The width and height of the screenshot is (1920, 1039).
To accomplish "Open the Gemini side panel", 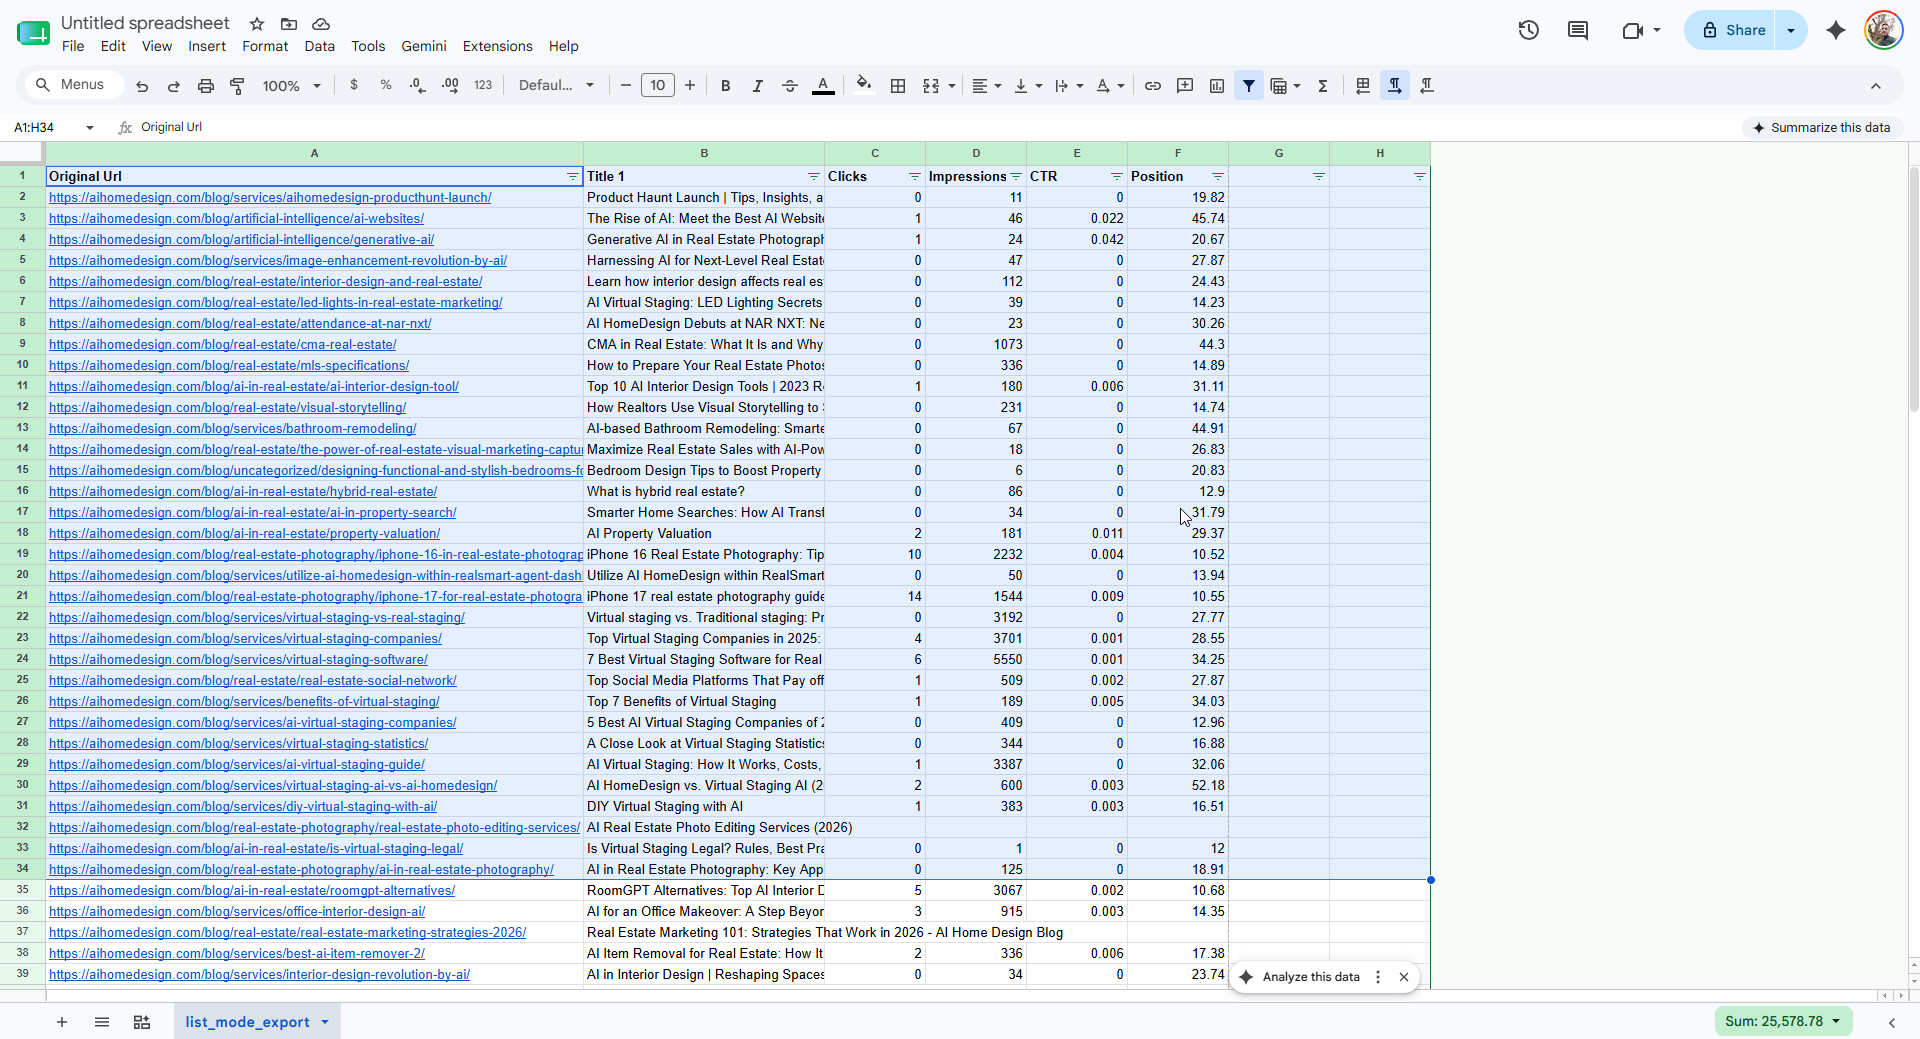I will point(1836,30).
